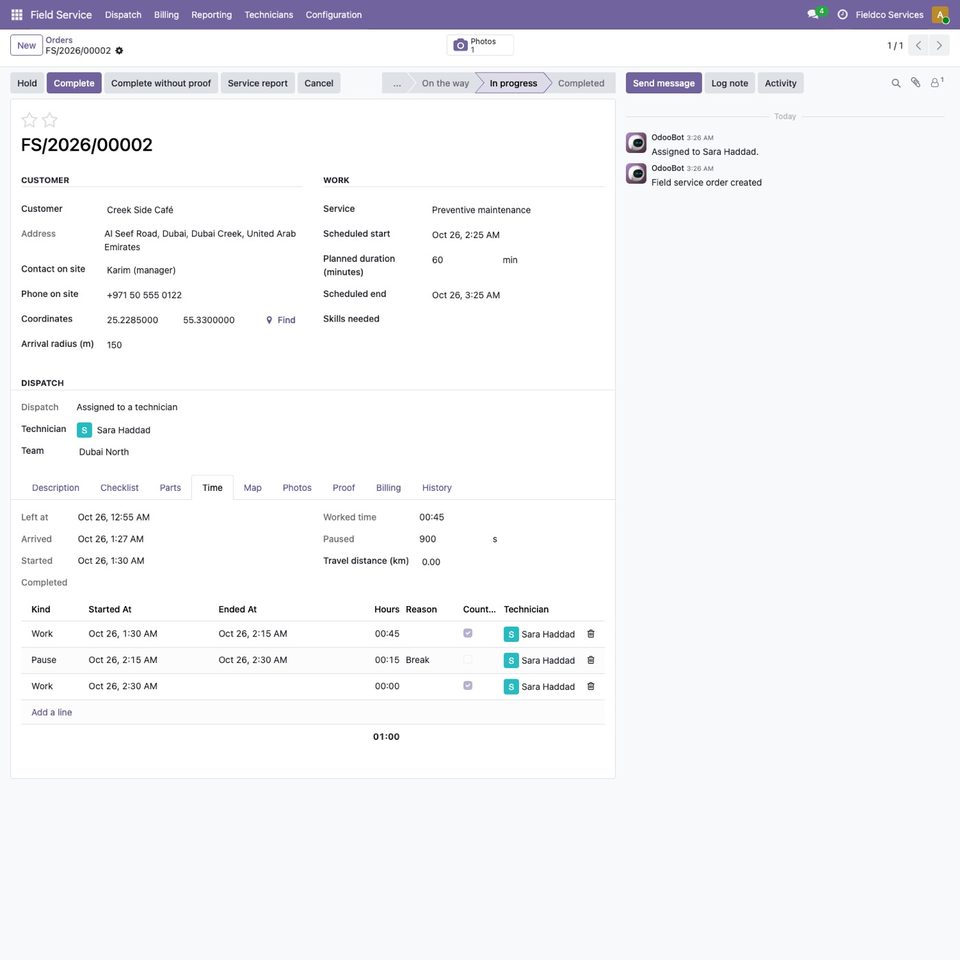The height and width of the screenshot is (960, 960).
Task: Delete the Work row started 2:30 AM
Action: coord(591,686)
